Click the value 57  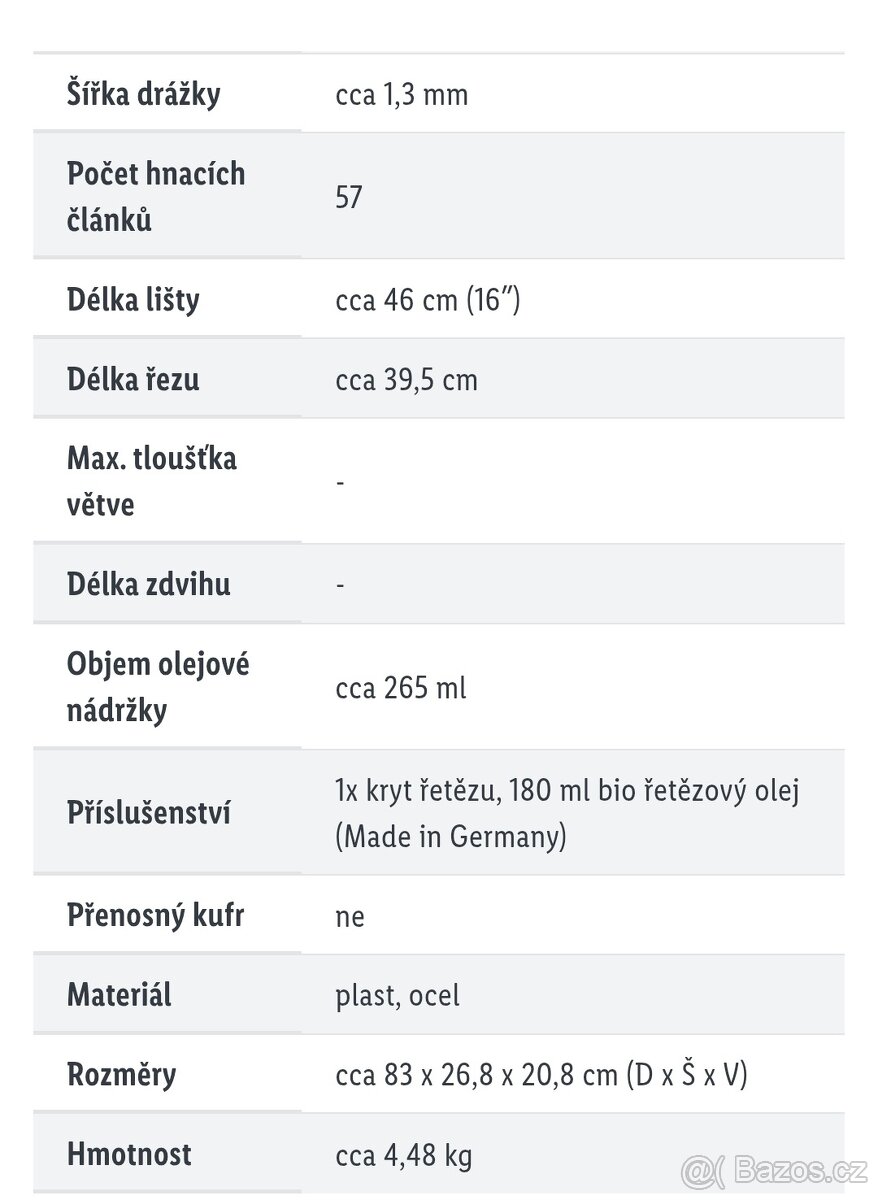(349, 197)
